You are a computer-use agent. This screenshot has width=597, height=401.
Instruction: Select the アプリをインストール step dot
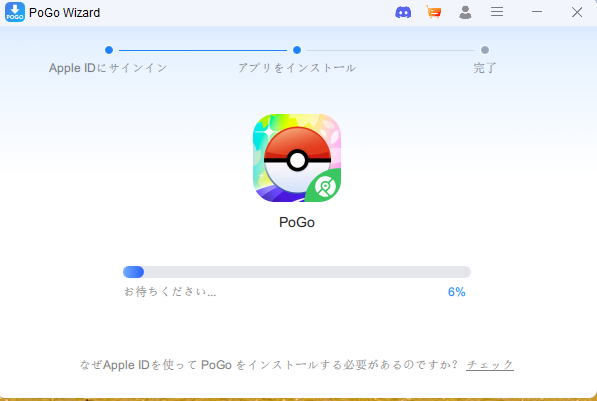pos(297,50)
